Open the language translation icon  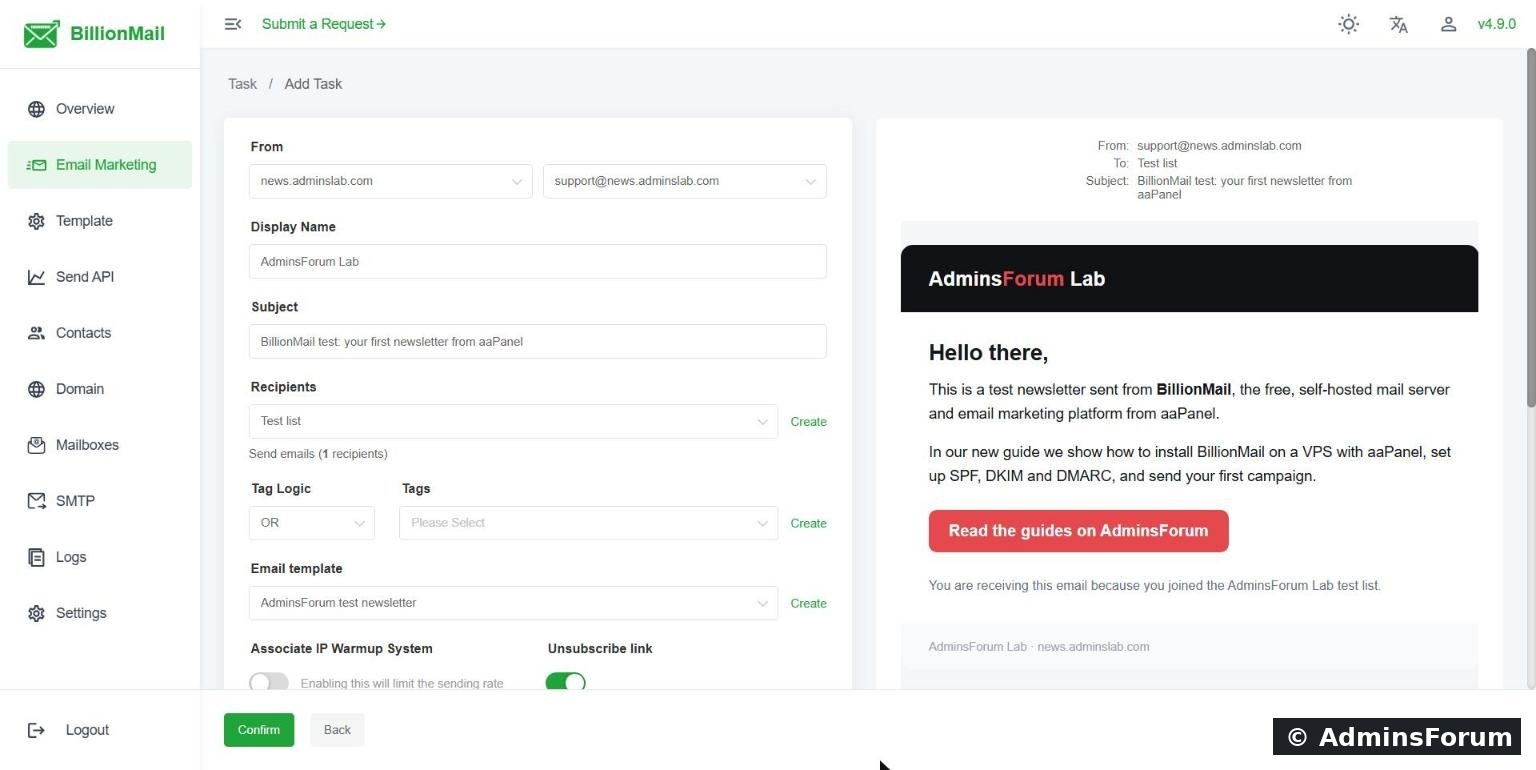coord(1399,24)
